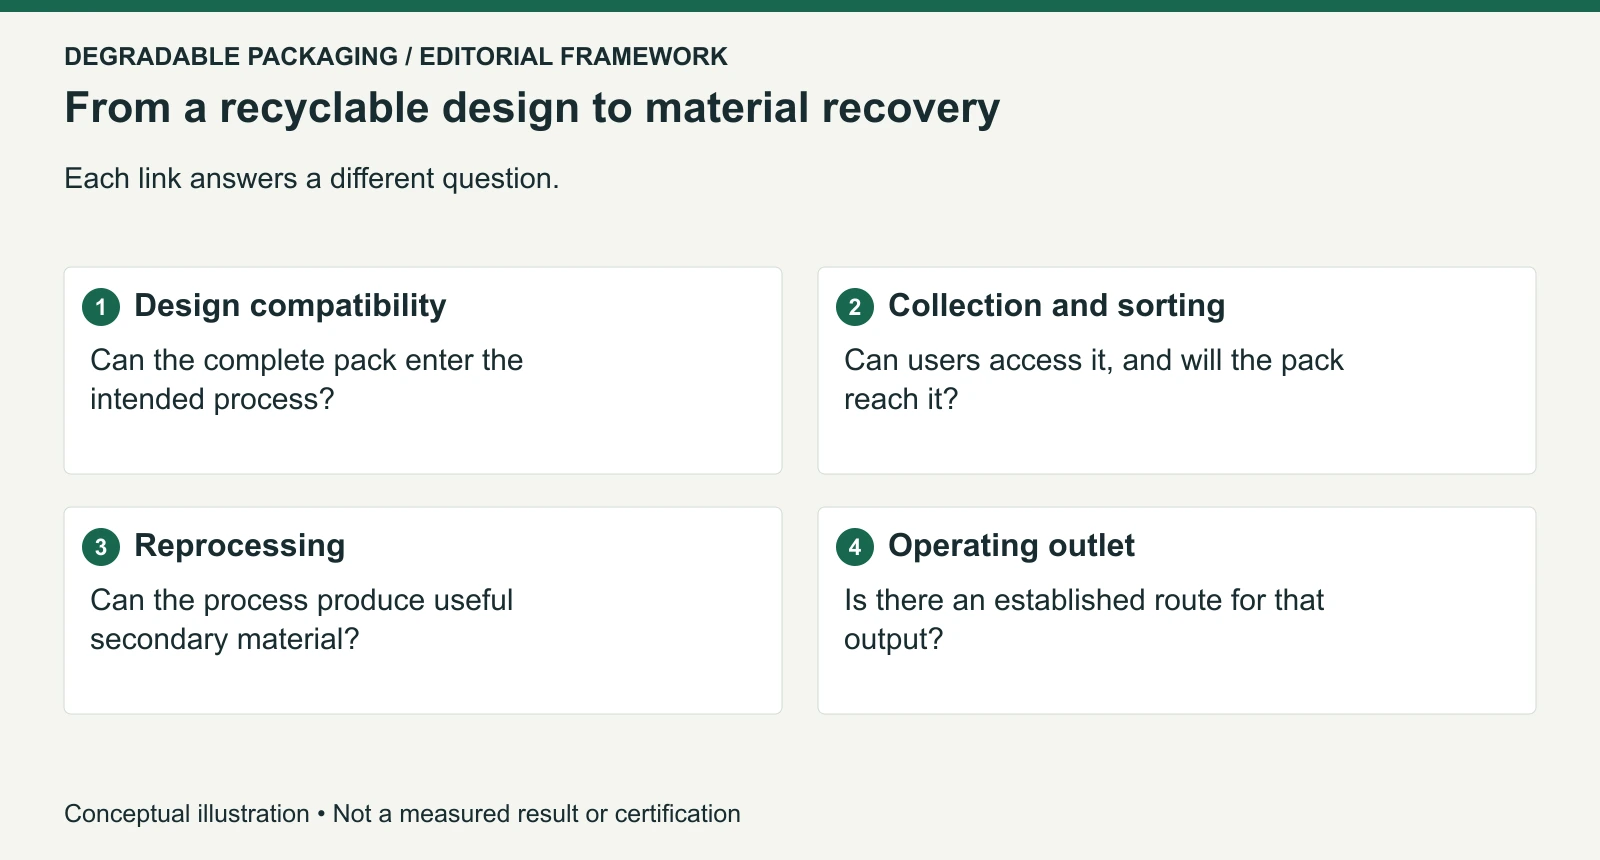Click "Can the process produce useful secondary material?"
The height and width of the screenshot is (860, 1600).
(301, 620)
